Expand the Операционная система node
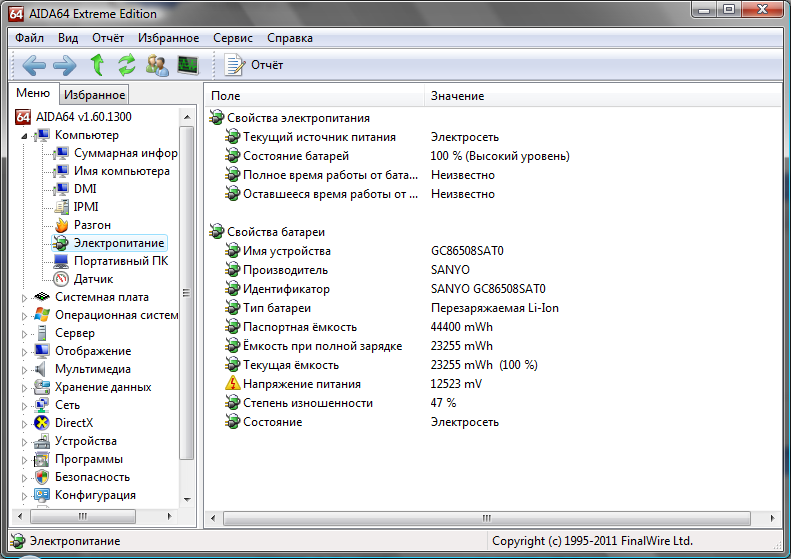Image resolution: width=791 pixels, height=559 pixels. [x=24, y=316]
